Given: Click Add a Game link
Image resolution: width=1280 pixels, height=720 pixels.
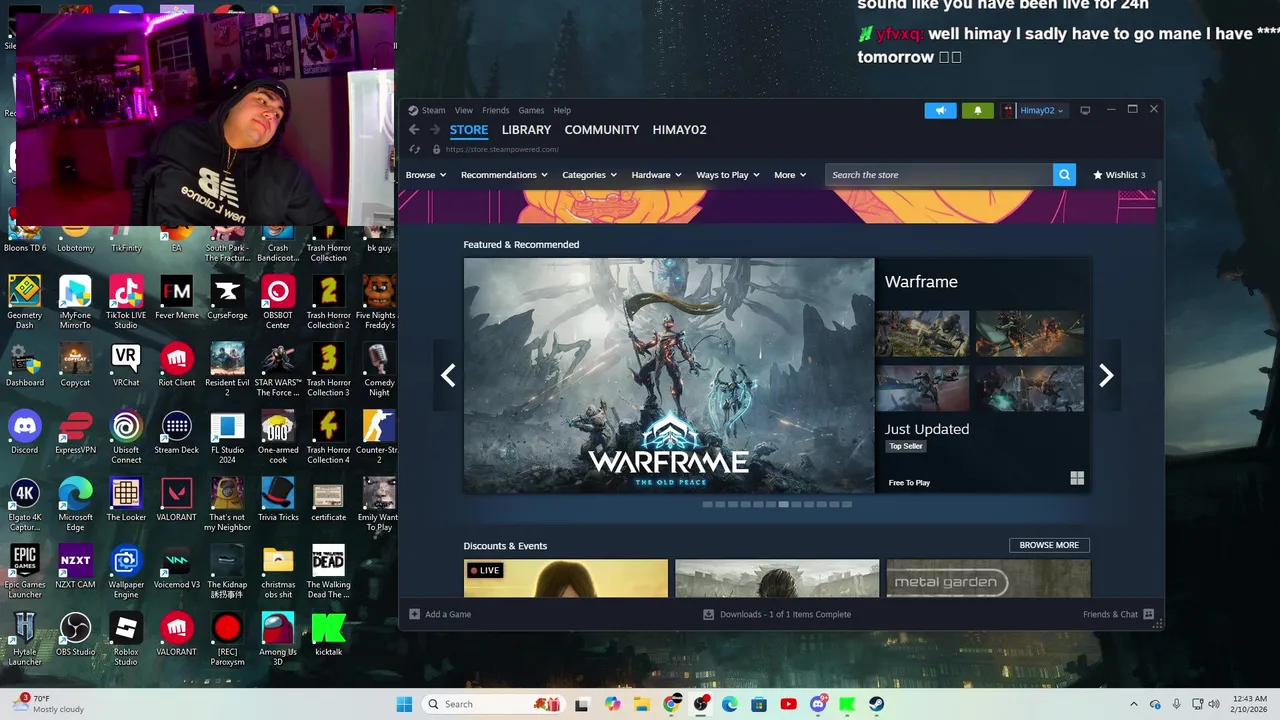Looking at the screenshot, I should [x=448, y=614].
